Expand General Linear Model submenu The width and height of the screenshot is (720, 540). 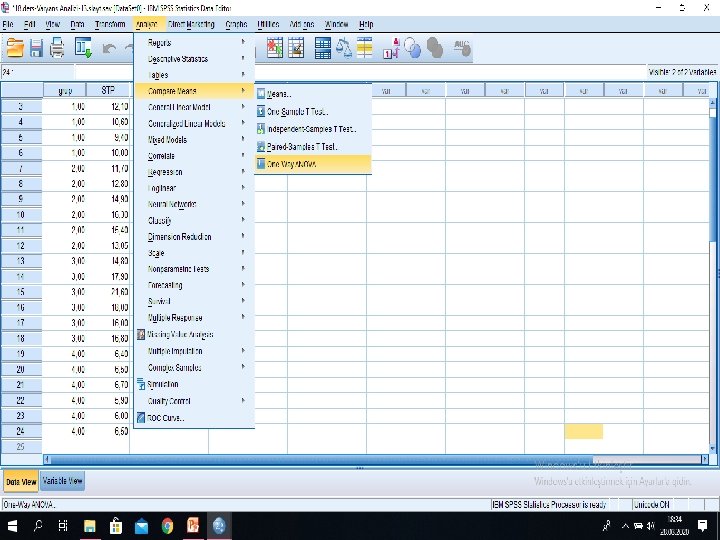coord(195,107)
